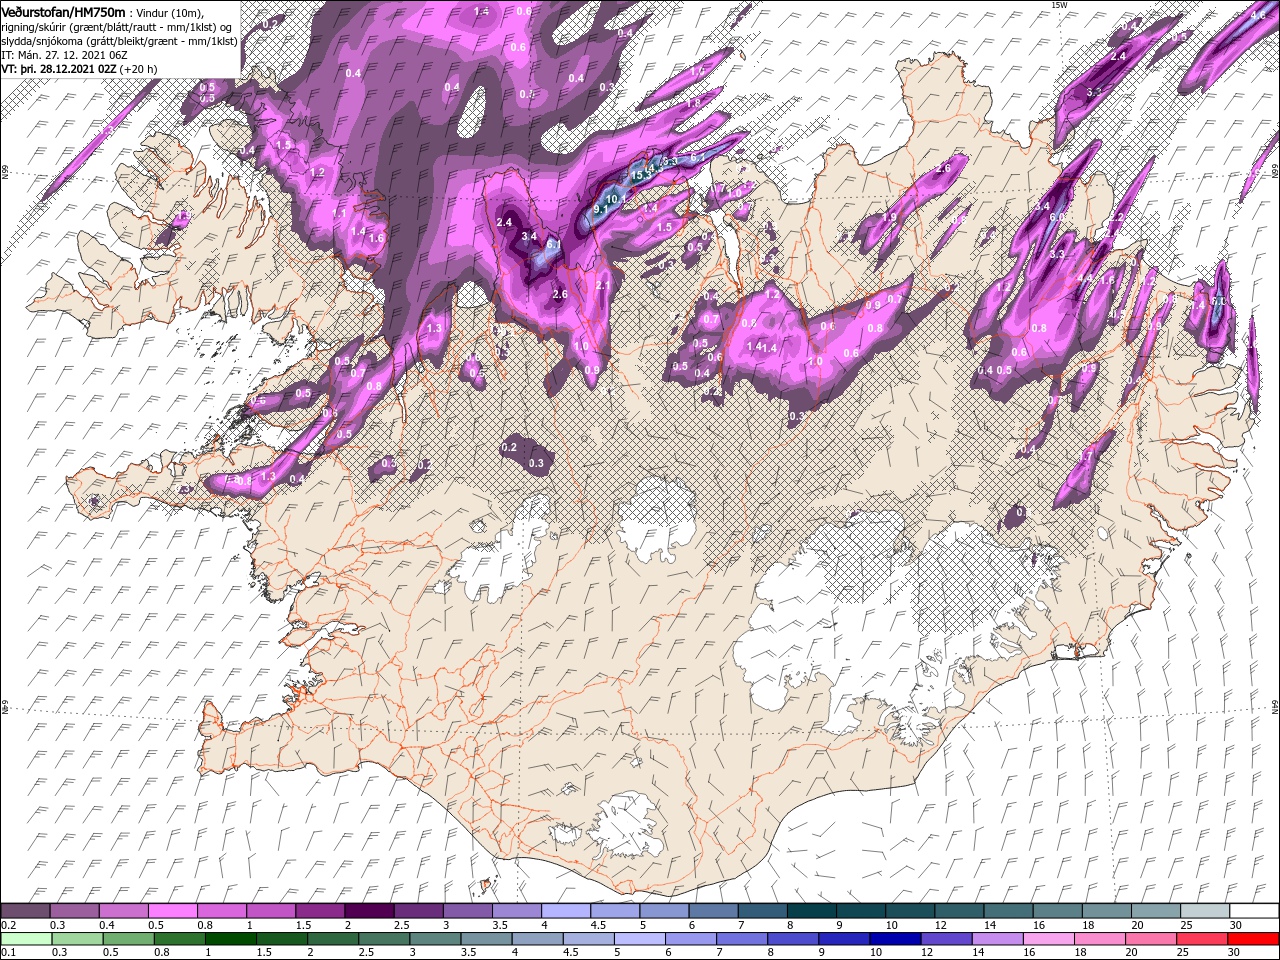The image size is (1280, 960).
Task: Click the 30 label in the upper legend scale
Action: coord(1236,925)
